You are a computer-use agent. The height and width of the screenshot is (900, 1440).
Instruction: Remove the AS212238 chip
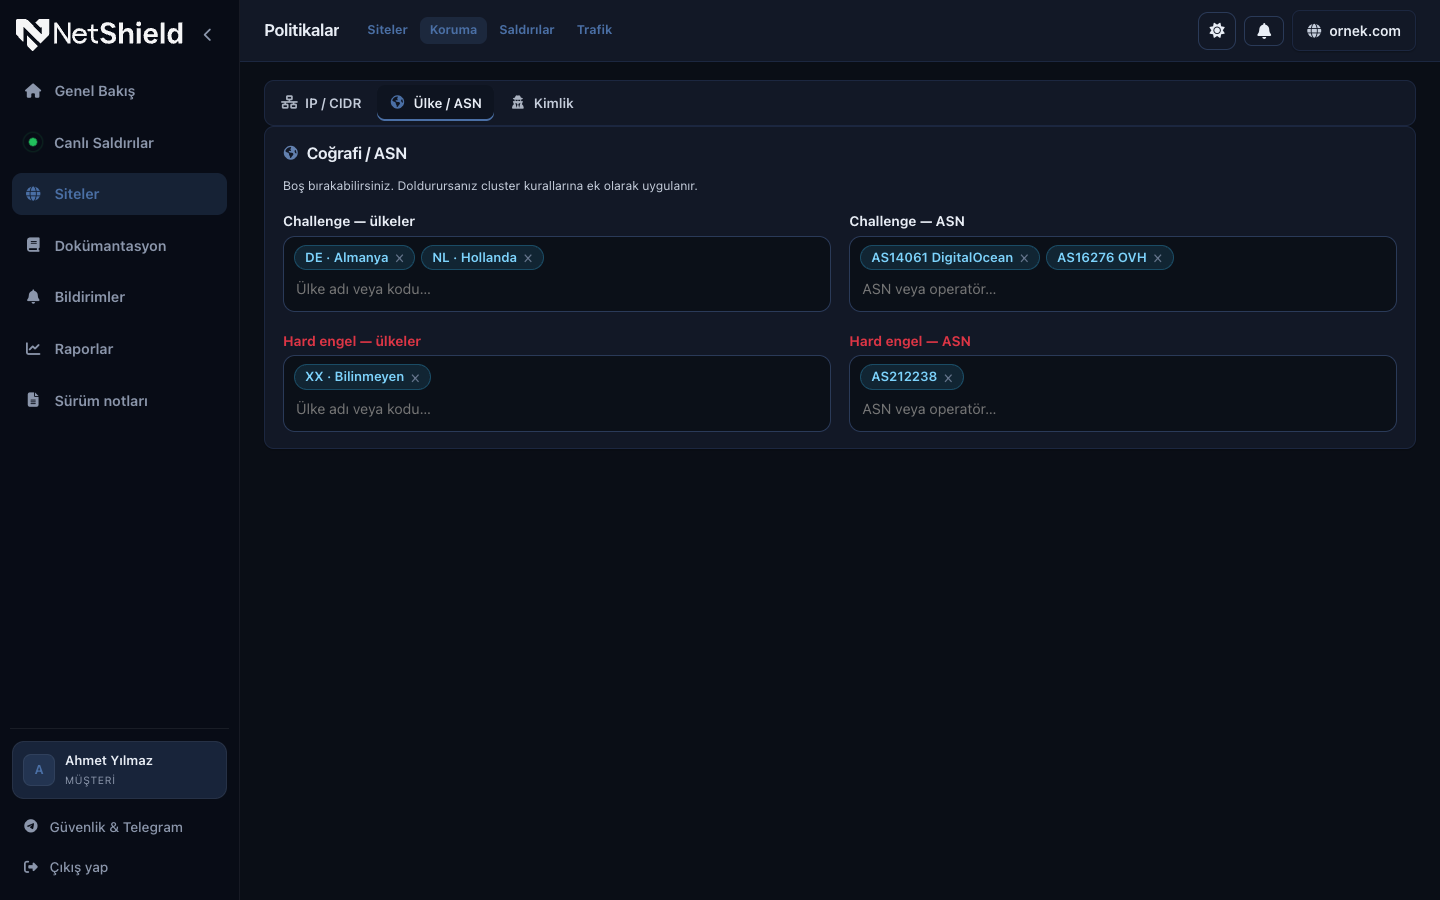point(948,378)
